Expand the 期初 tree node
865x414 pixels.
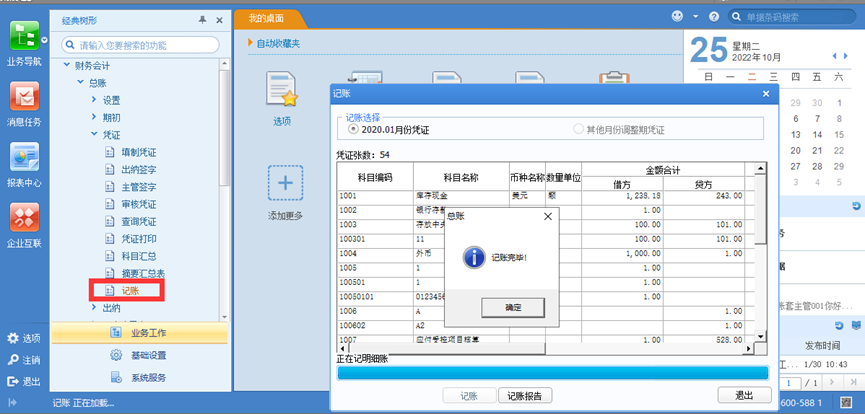[x=94, y=117]
